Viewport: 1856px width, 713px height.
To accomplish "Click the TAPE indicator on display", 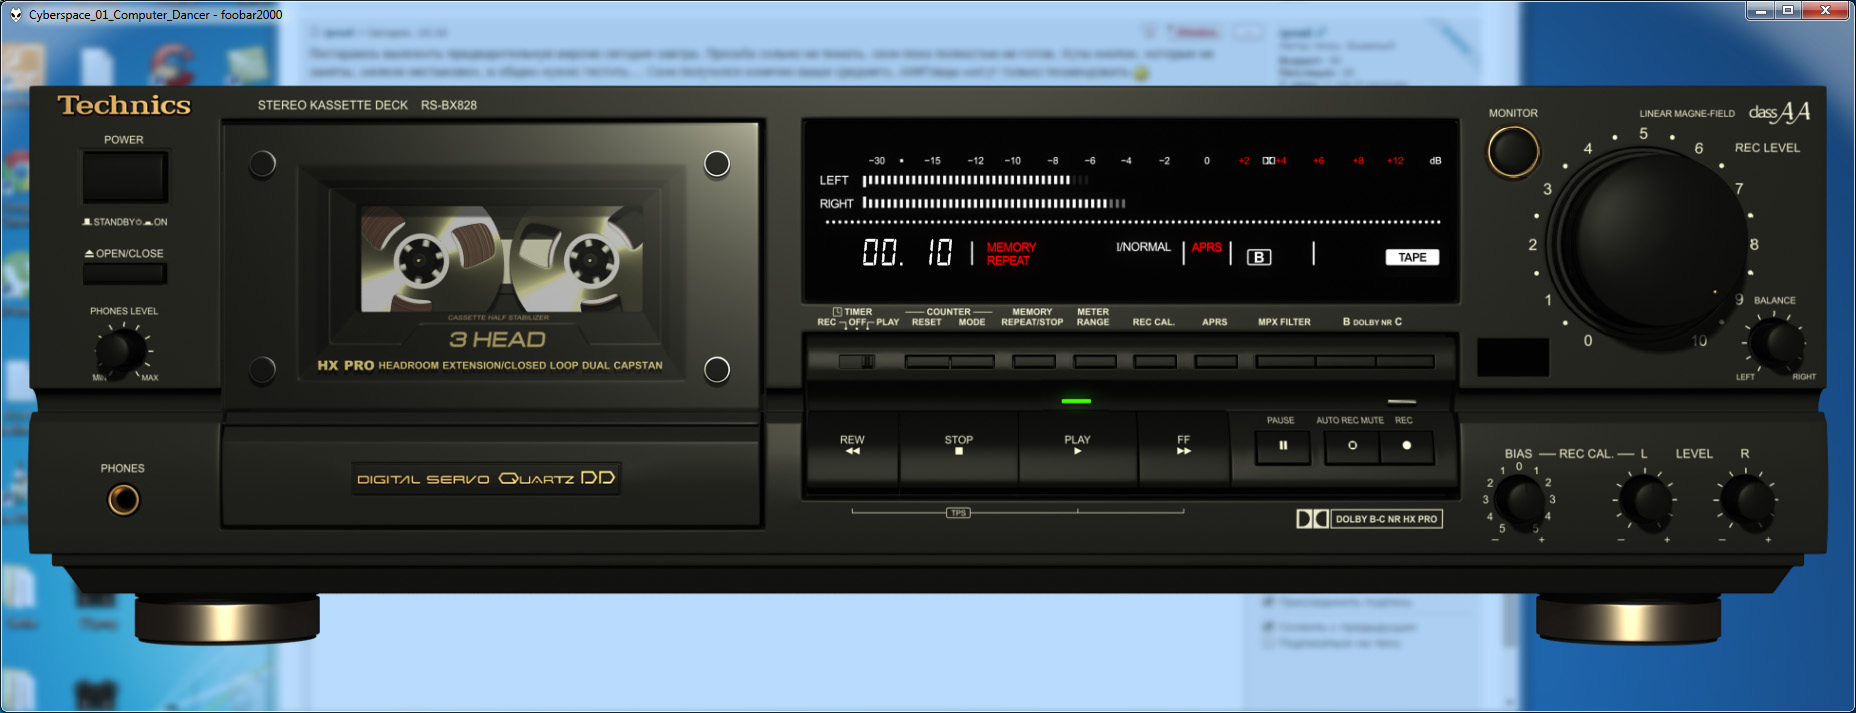I will pyautogui.click(x=1412, y=257).
